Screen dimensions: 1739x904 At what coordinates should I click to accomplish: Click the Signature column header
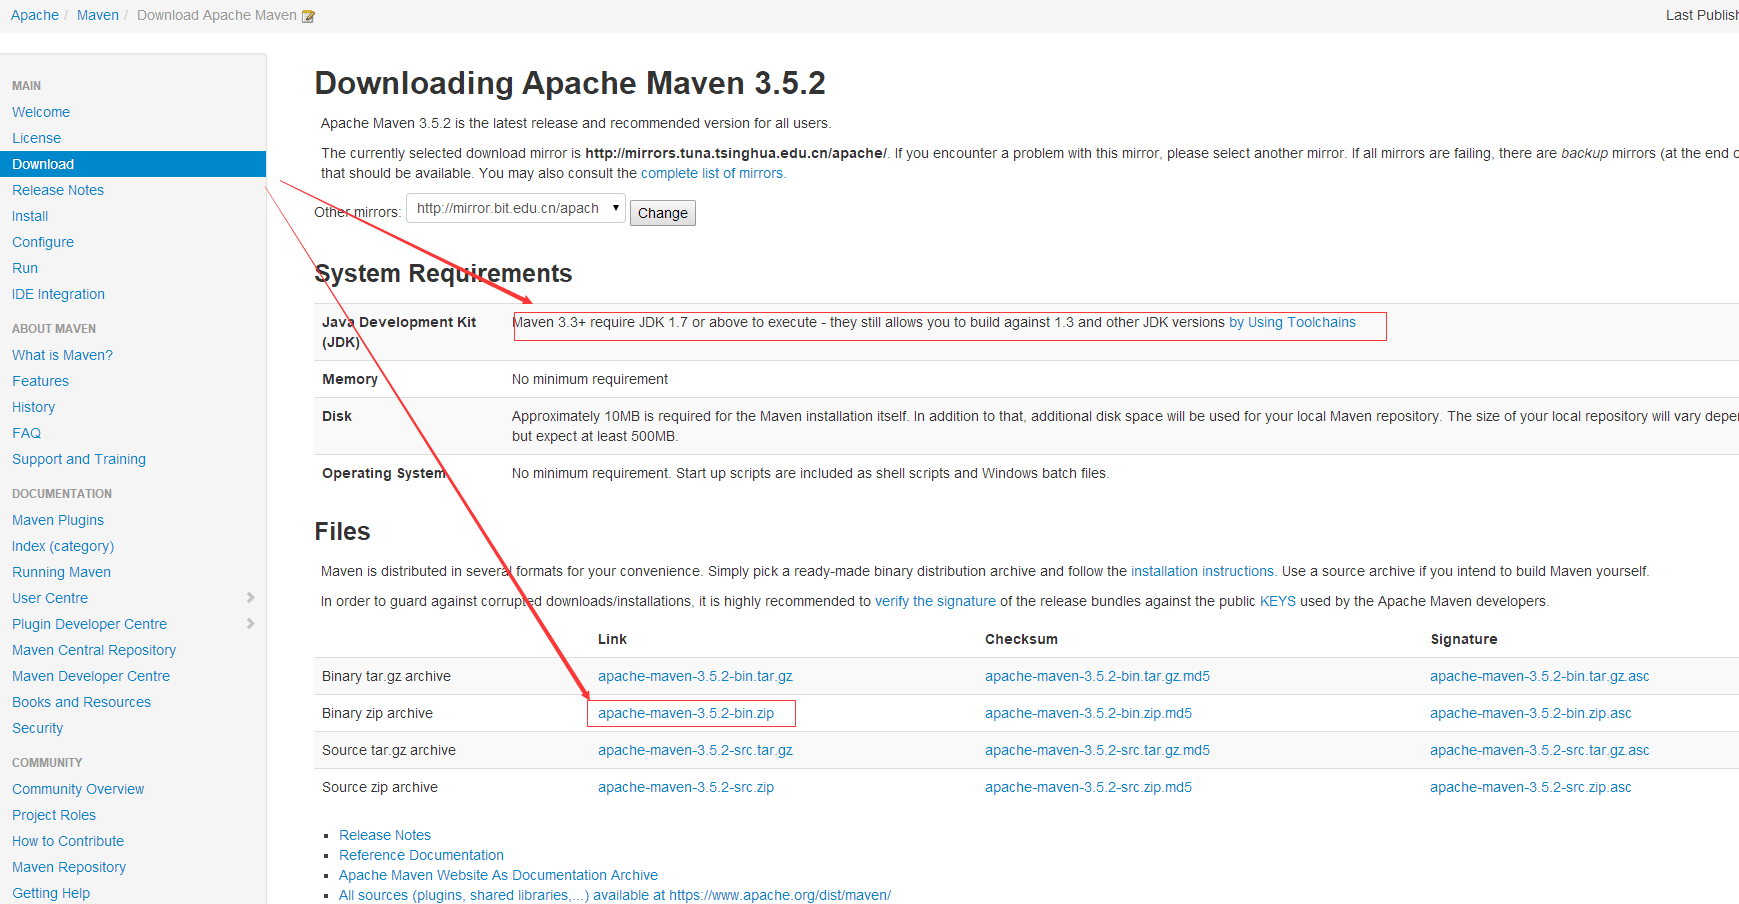1464,639
